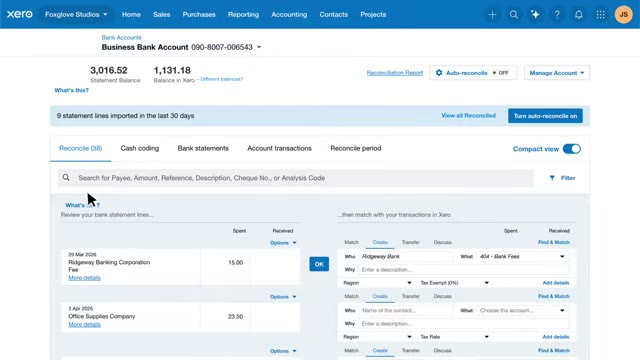Click the Auto-reconcile OFF button
The height and width of the screenshot is (360, 640).
tap(473, 73)
